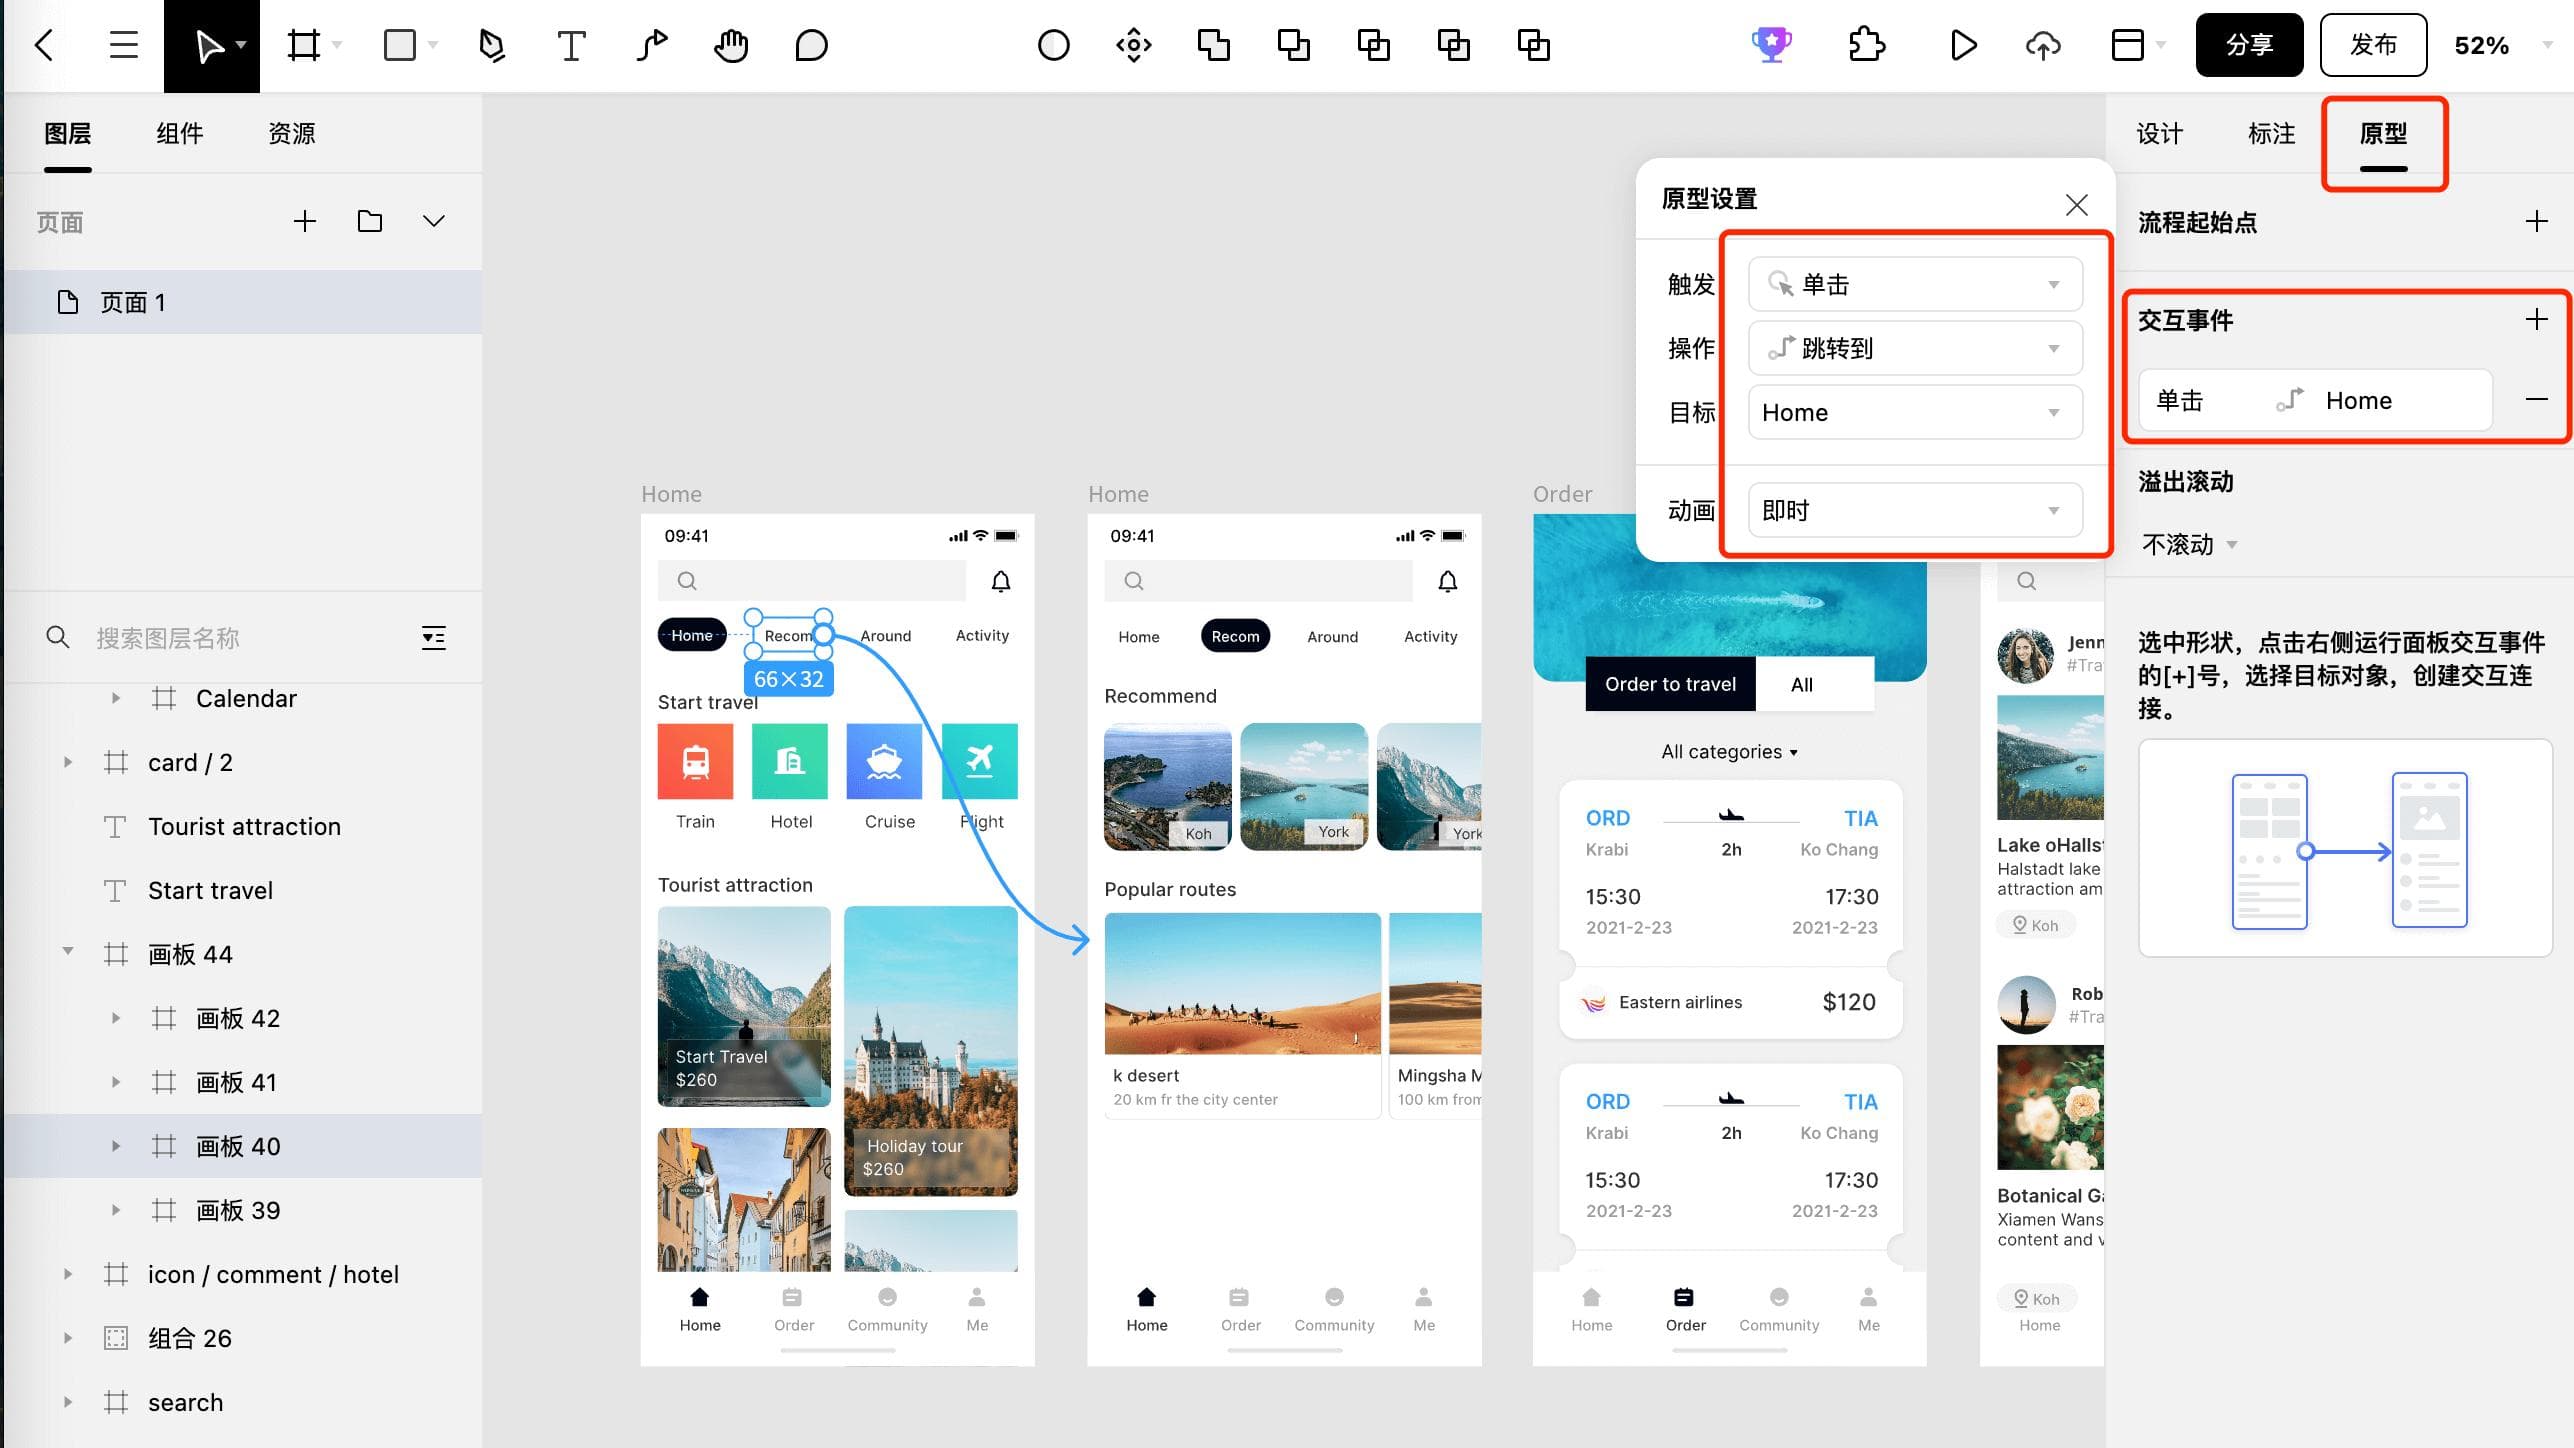Select the Text tool
The width and height of the screenshot is (2574, 1448).
[x=571, y=45]
